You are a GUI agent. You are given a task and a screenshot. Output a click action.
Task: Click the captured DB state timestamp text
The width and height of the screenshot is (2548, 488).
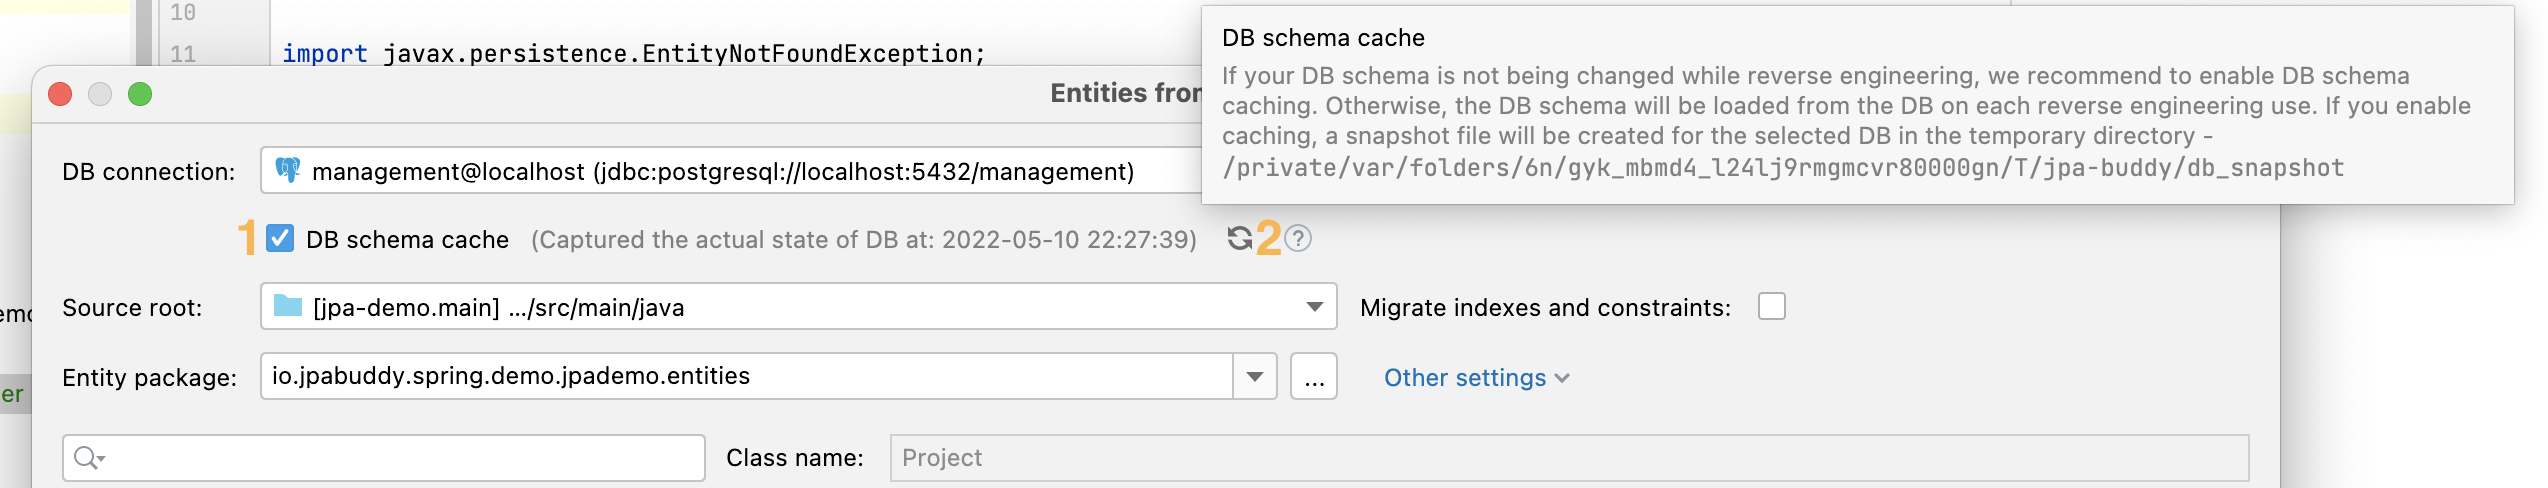[x=864, y=240]
